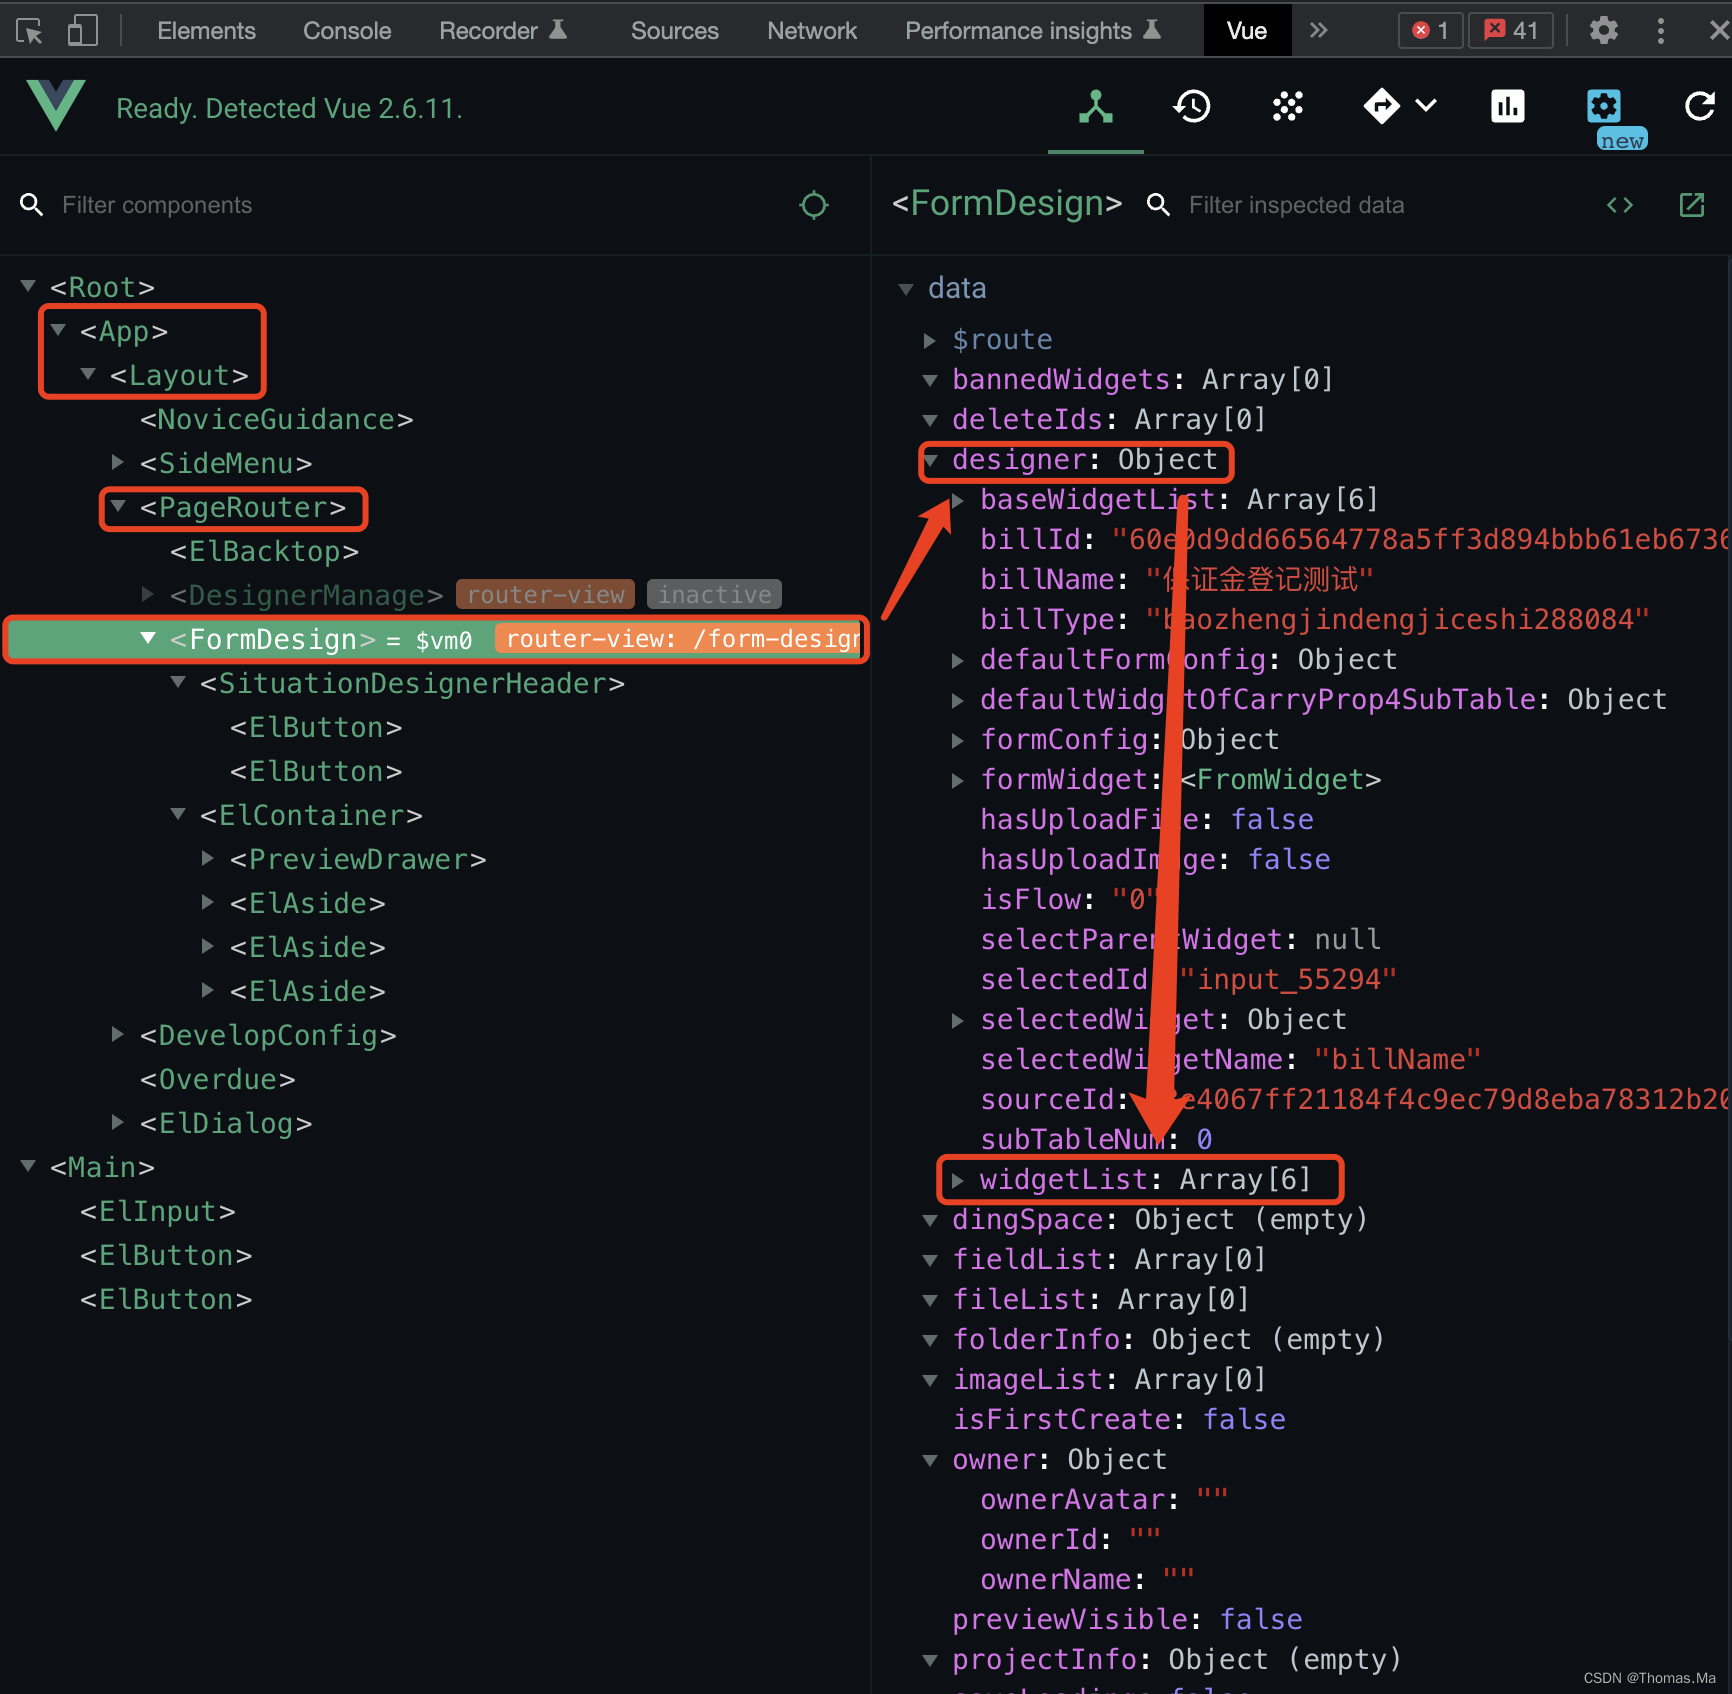The width and height of the screenshot is (1732, 1694).
Task: Click the issues badge showing 41
Action: point(1511,31)
